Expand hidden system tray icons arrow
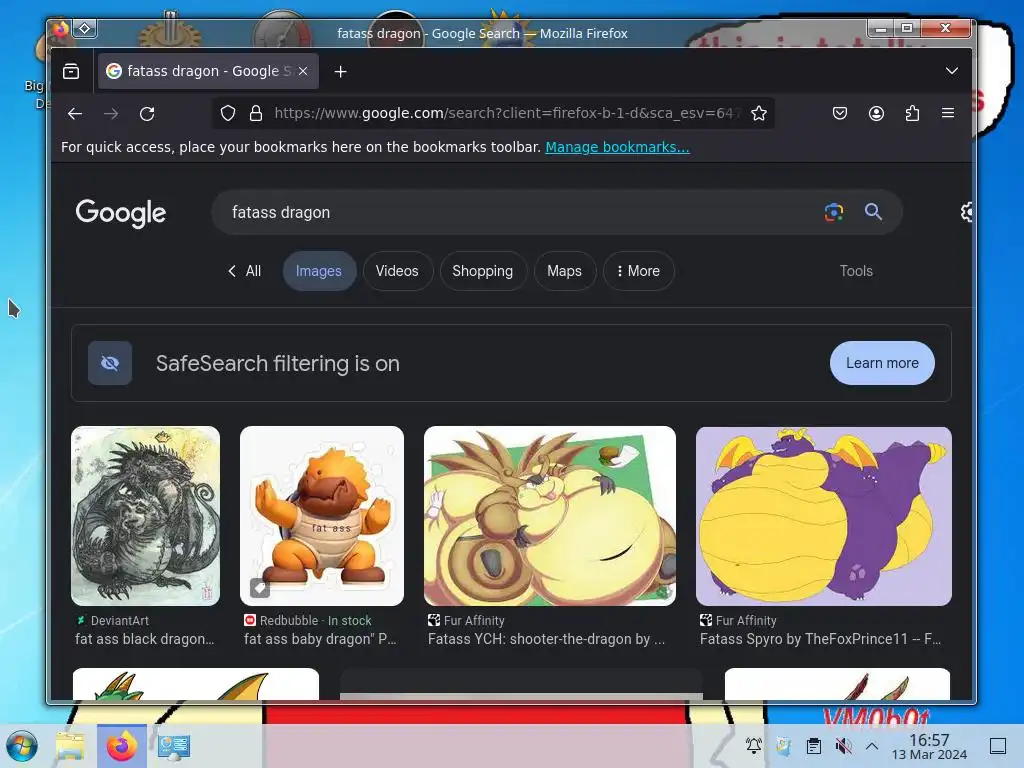The width and height of the screenshot is (1024, 768). (872, 745)
